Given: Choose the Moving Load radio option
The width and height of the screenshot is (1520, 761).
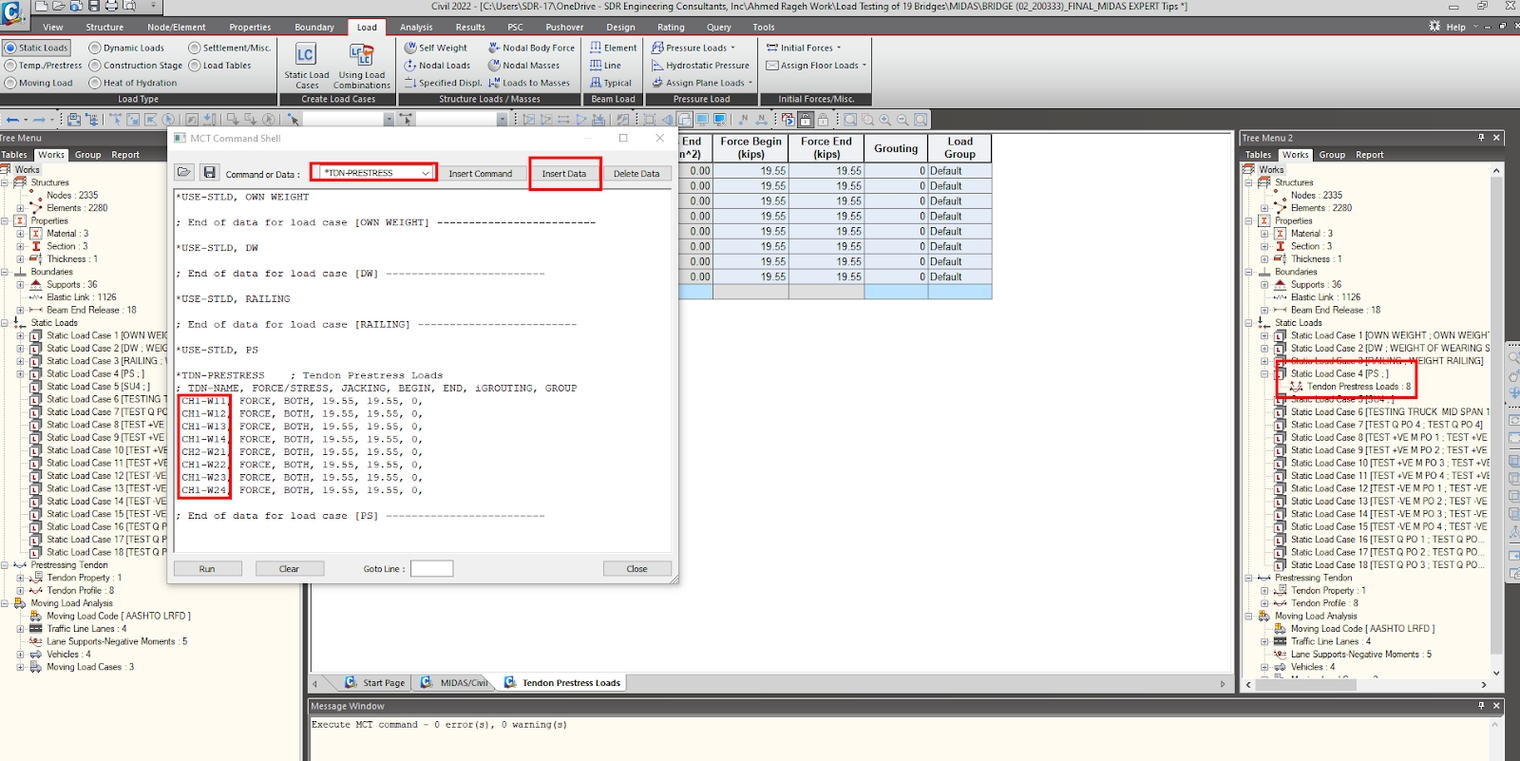Looking at the screenshot, I should (10, 83).
